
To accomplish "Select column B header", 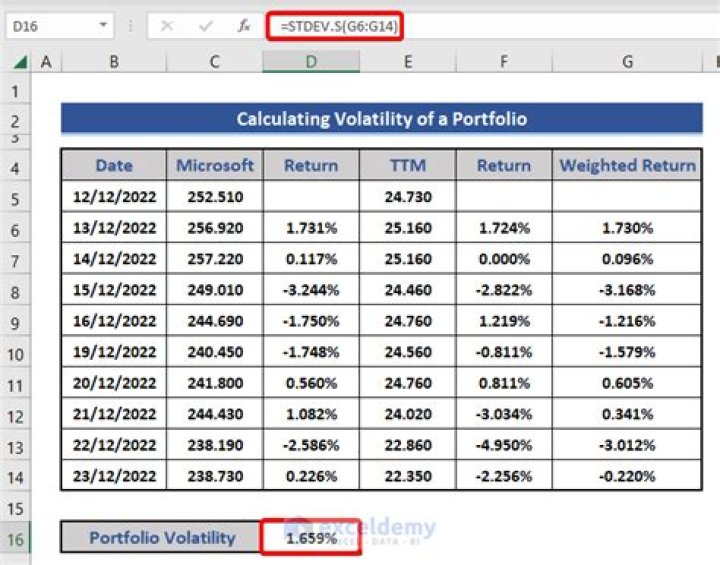I will [x=114, y=62].
